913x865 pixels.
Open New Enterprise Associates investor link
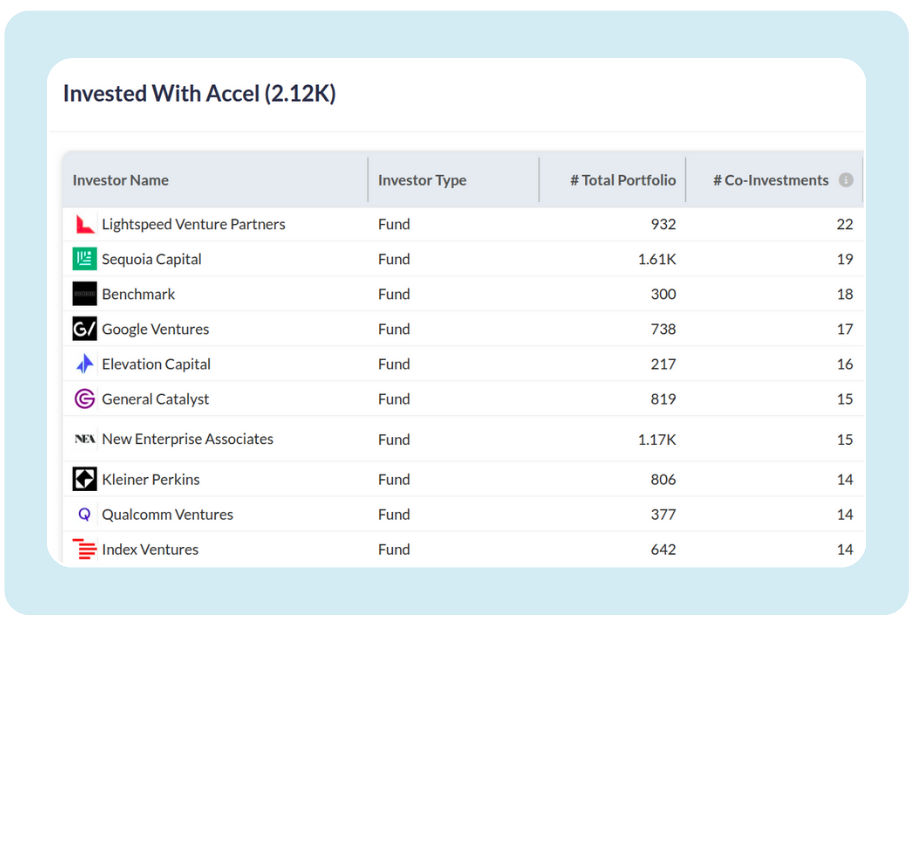click(187, 440)
